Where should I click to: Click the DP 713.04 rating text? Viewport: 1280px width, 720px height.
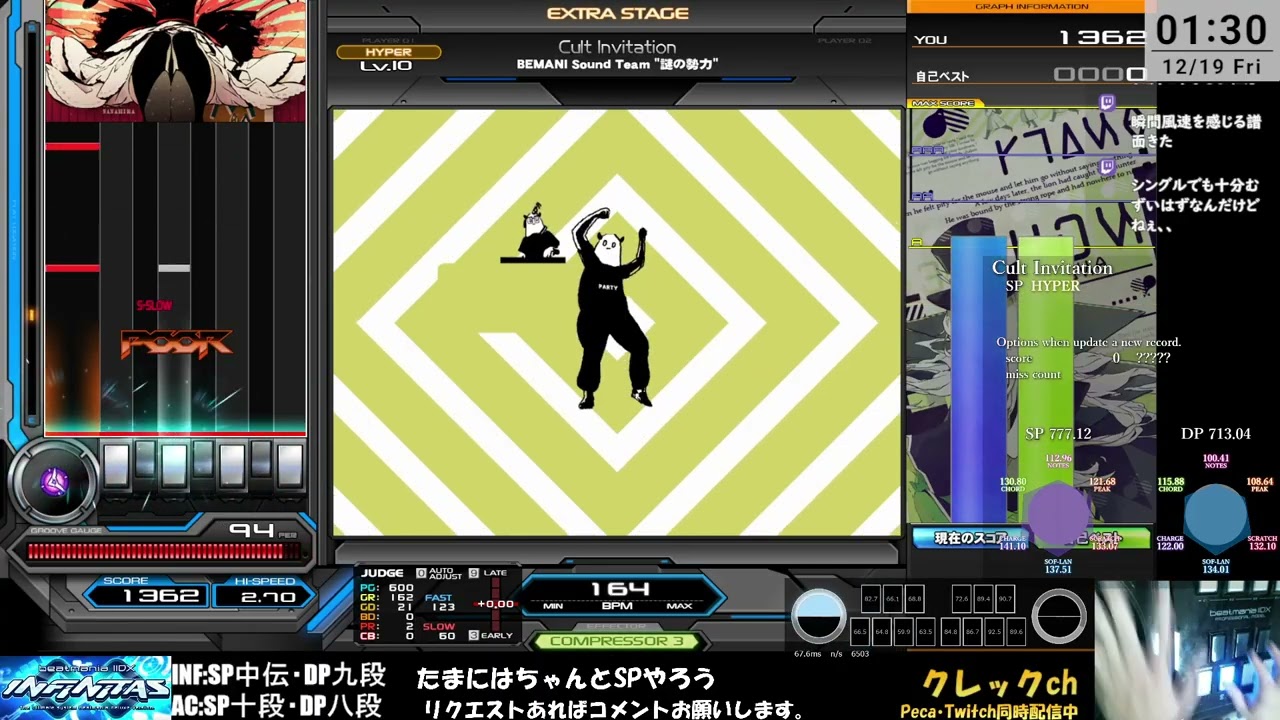click(x=1216, y=434)
